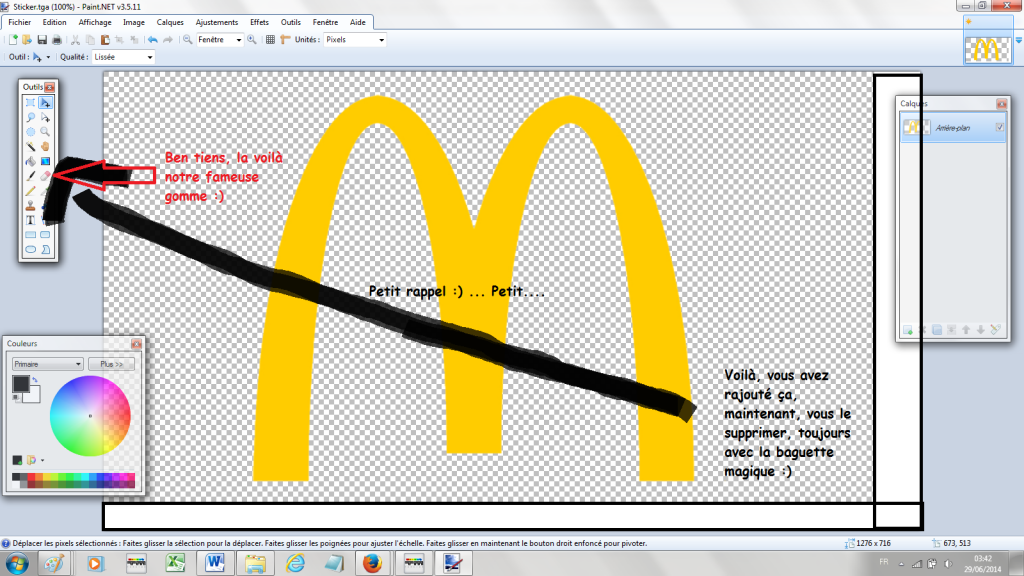Click the layer properties icon in Calques
This screenshot has height=576, width=1024.
point(995,330)
